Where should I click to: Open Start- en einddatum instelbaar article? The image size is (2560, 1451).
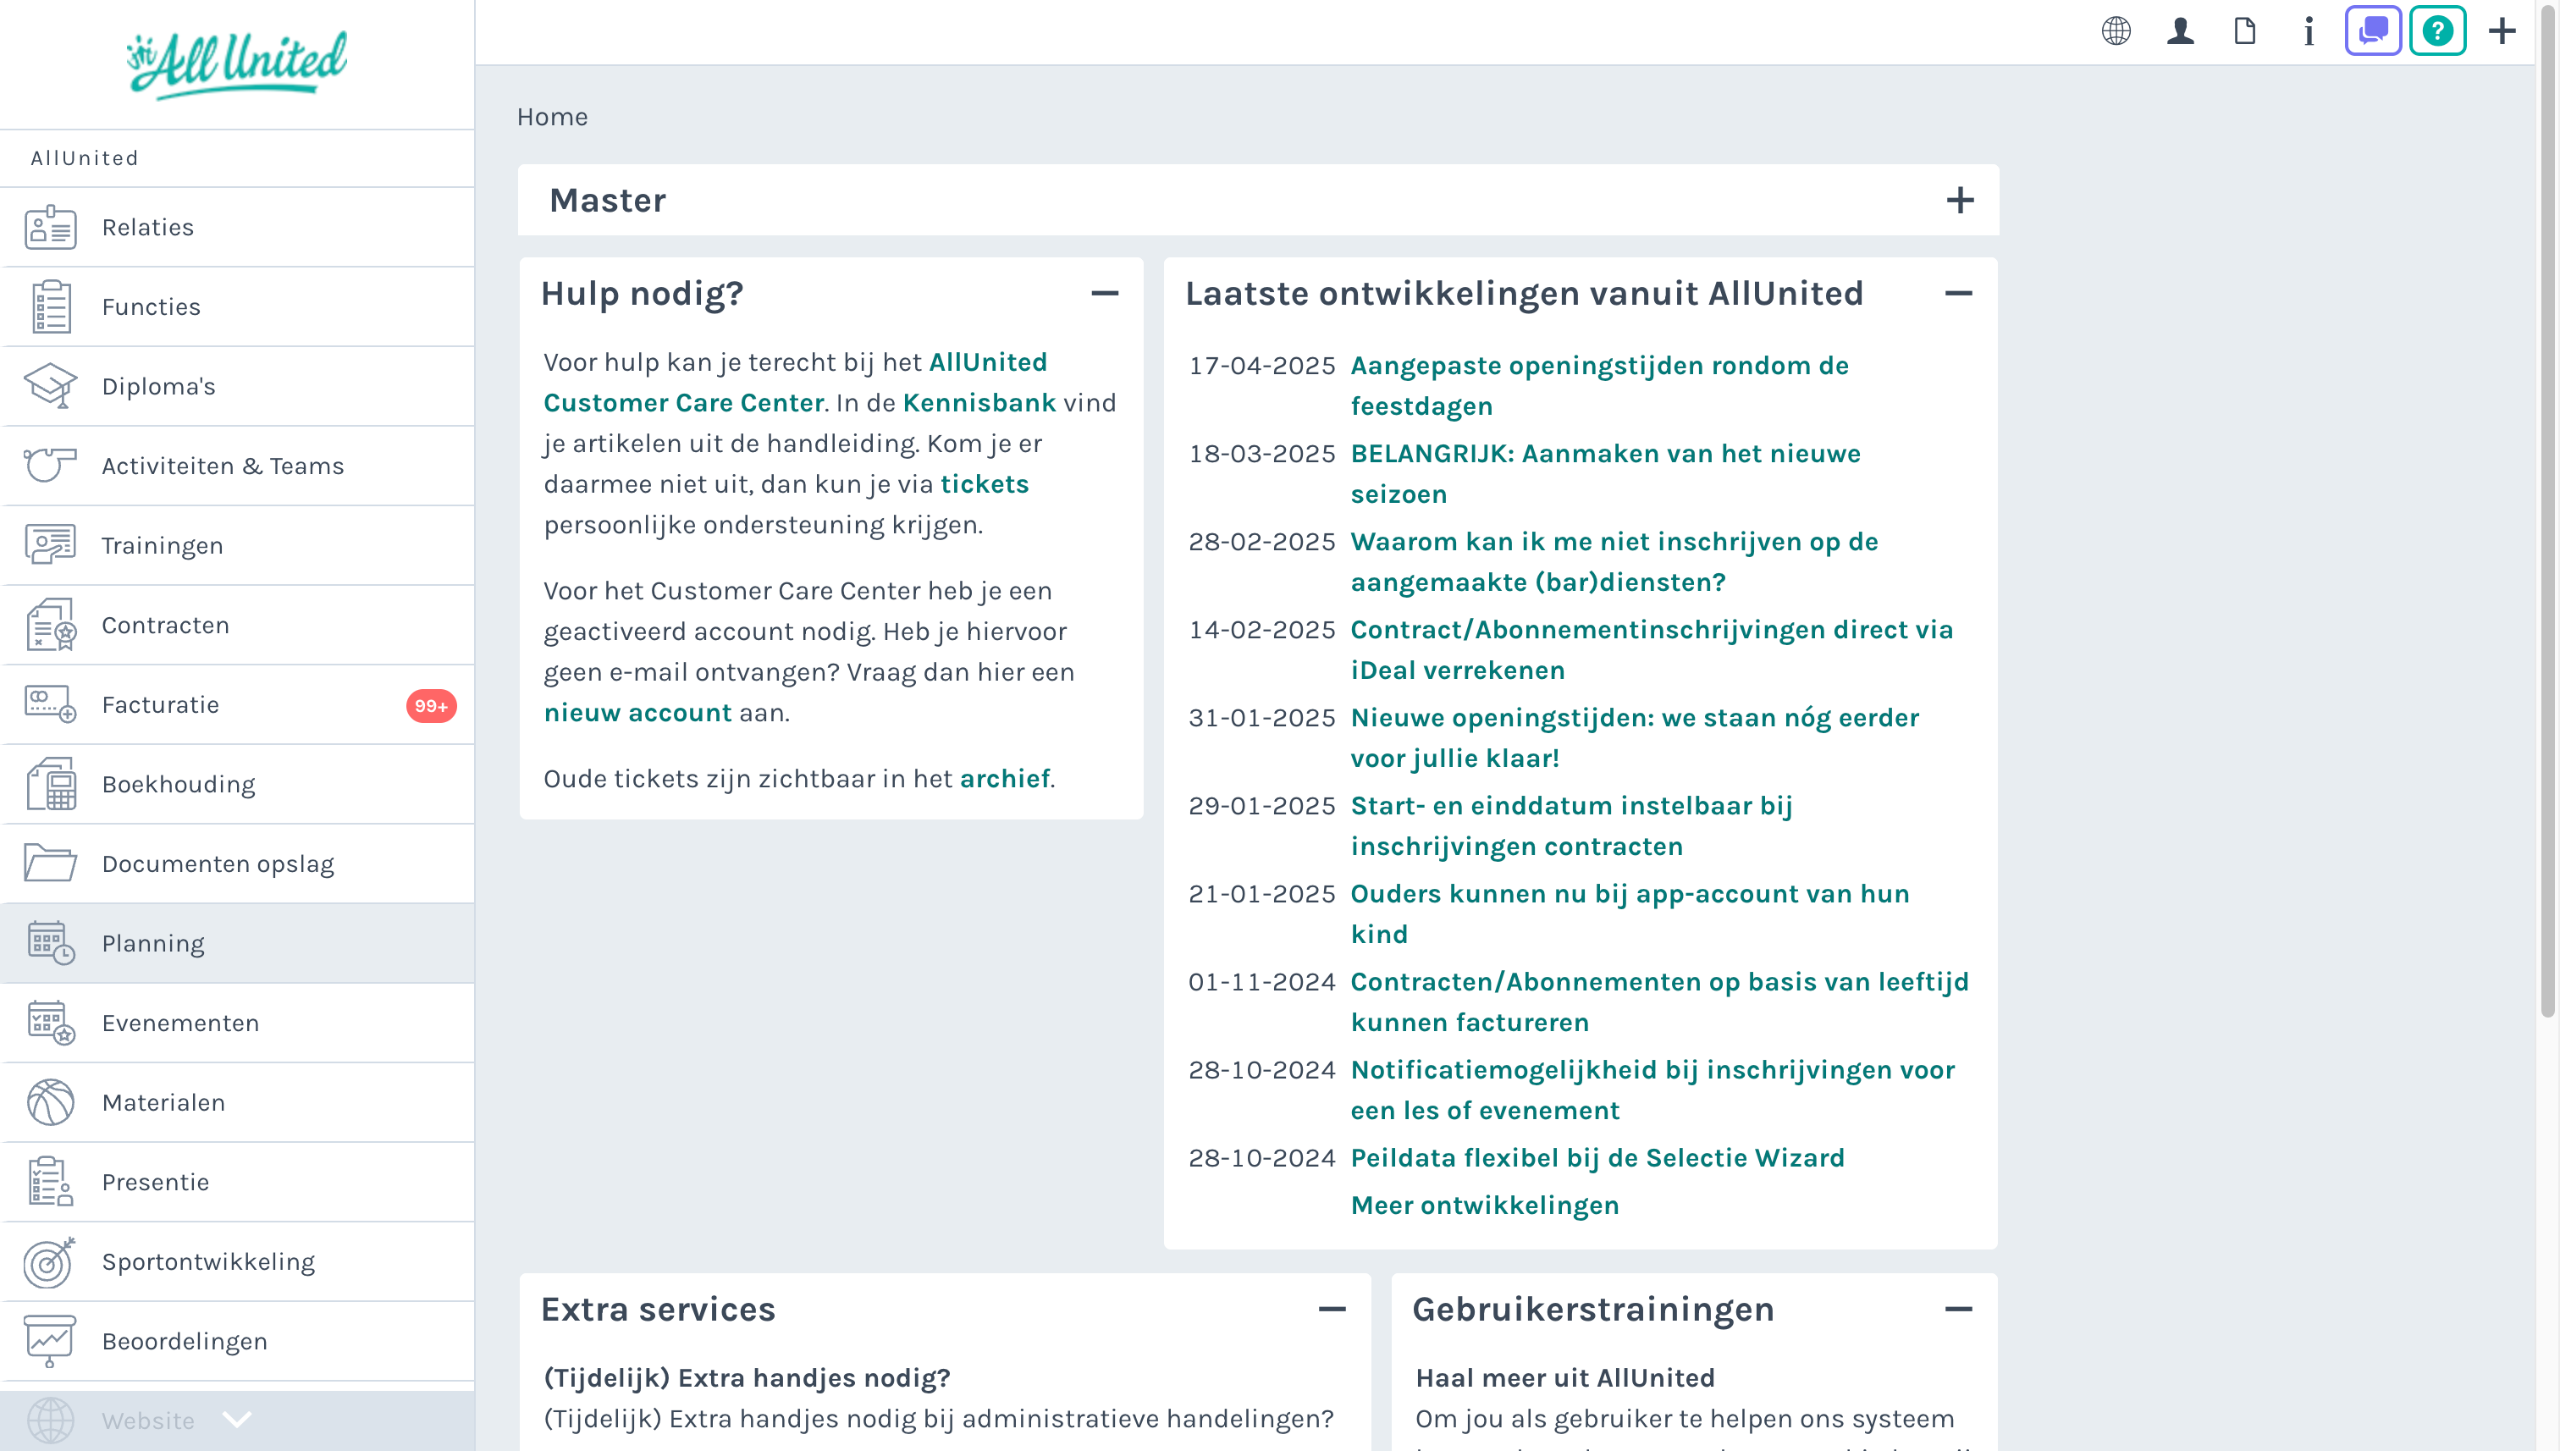click(1572, 826)
